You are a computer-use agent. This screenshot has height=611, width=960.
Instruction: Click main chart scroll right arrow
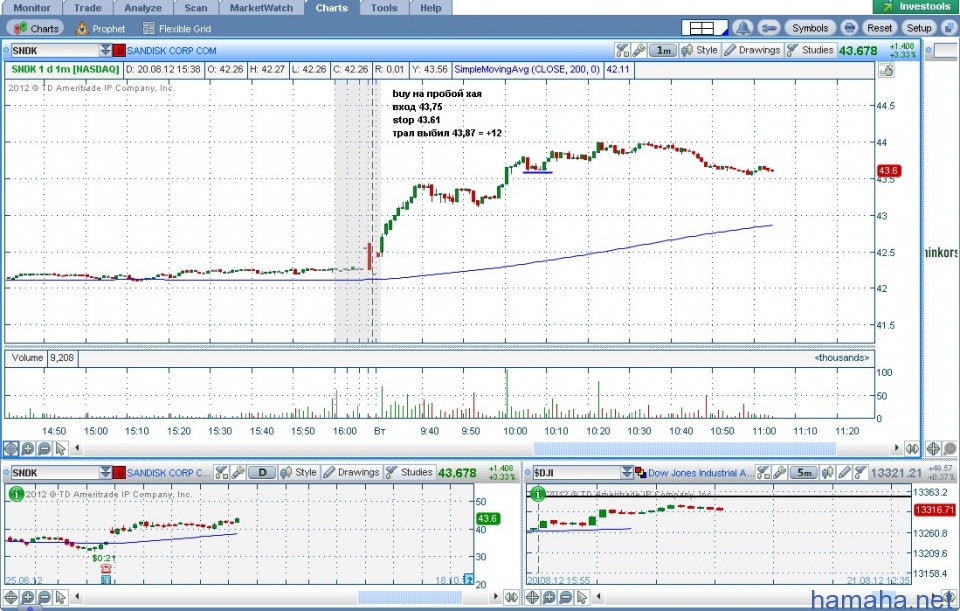pyautogui.click(x=896, y=448)
